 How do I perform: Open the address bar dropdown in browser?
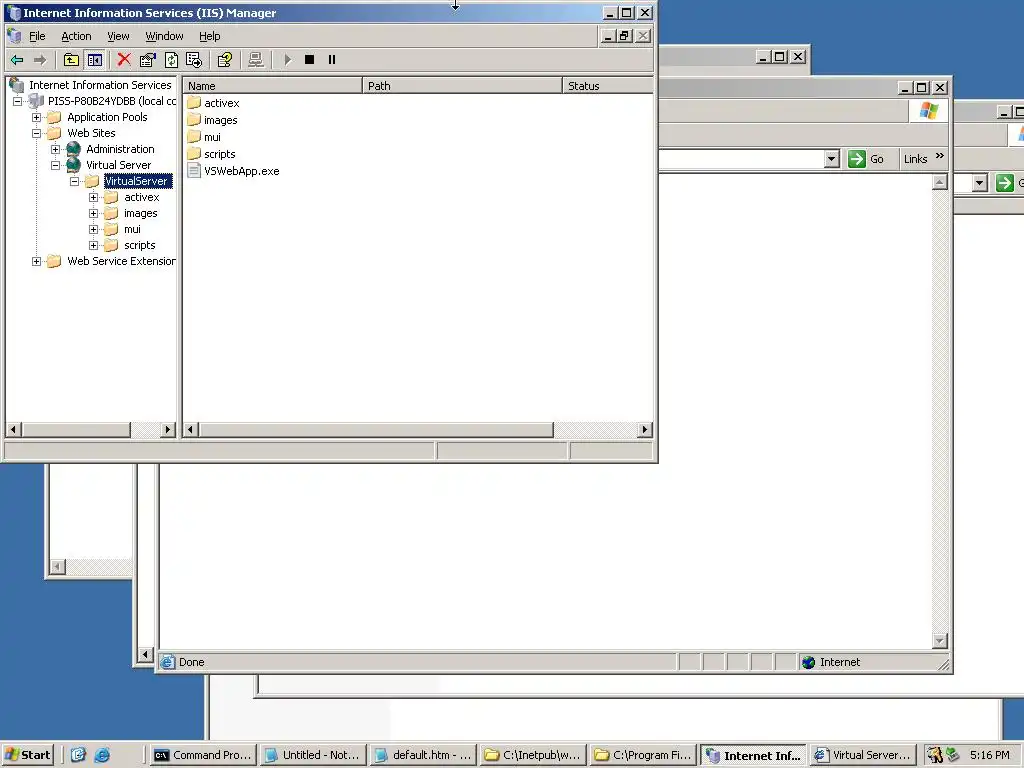pos(831,159)
